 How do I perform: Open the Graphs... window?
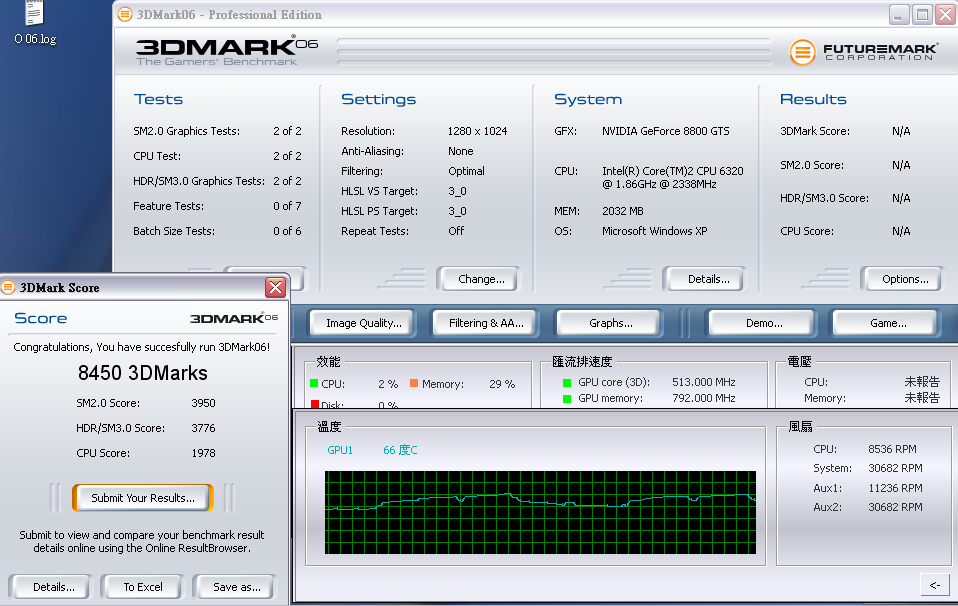610,323
